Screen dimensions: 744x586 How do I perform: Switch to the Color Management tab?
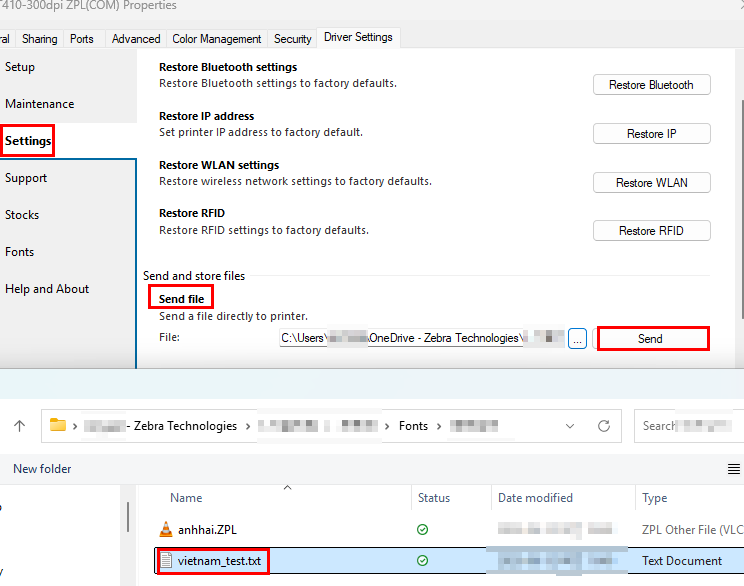(216, 39)
